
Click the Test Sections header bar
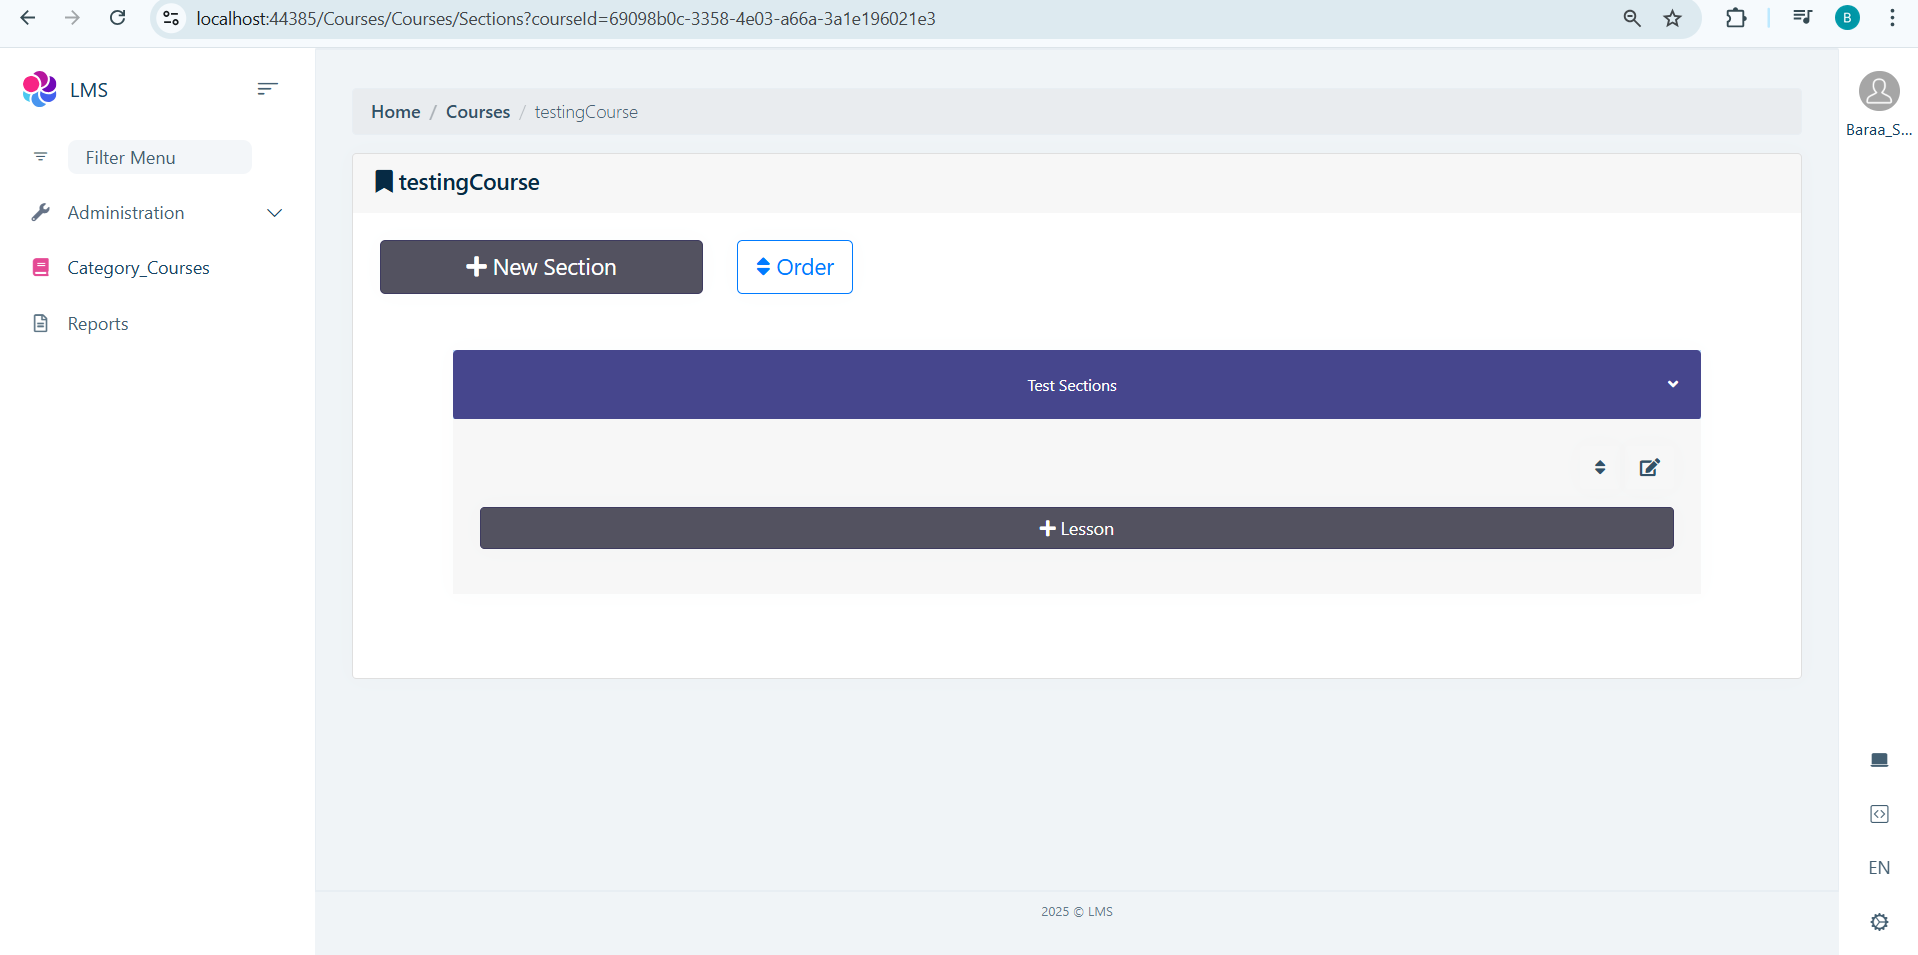1070,385
